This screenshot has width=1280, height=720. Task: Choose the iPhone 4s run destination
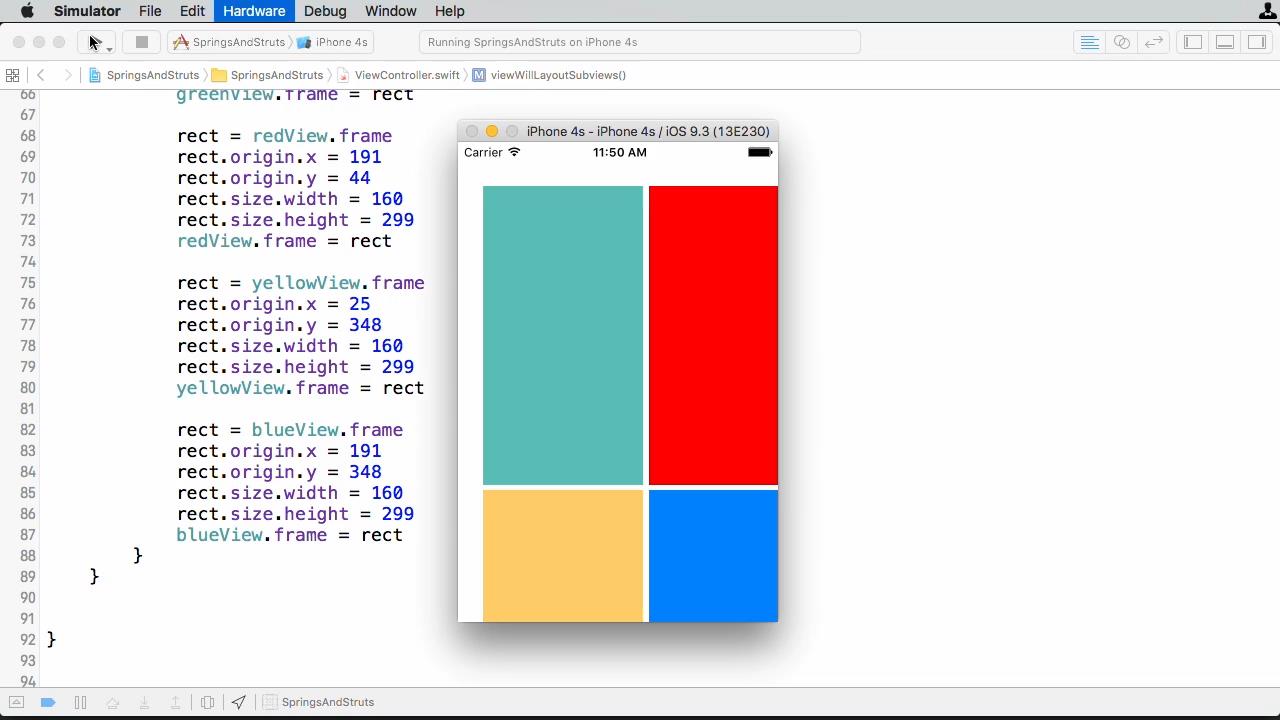point(332,42)
